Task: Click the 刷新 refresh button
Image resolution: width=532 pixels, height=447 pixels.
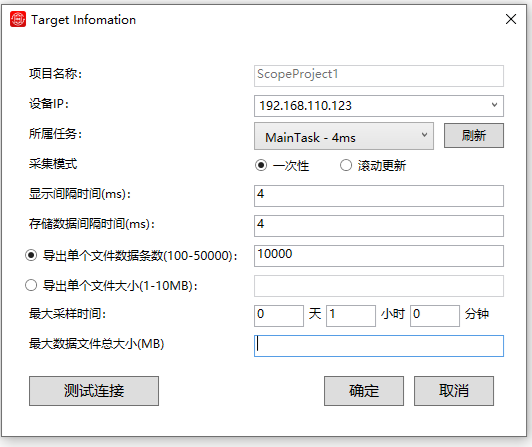Action: pos(474,135)
